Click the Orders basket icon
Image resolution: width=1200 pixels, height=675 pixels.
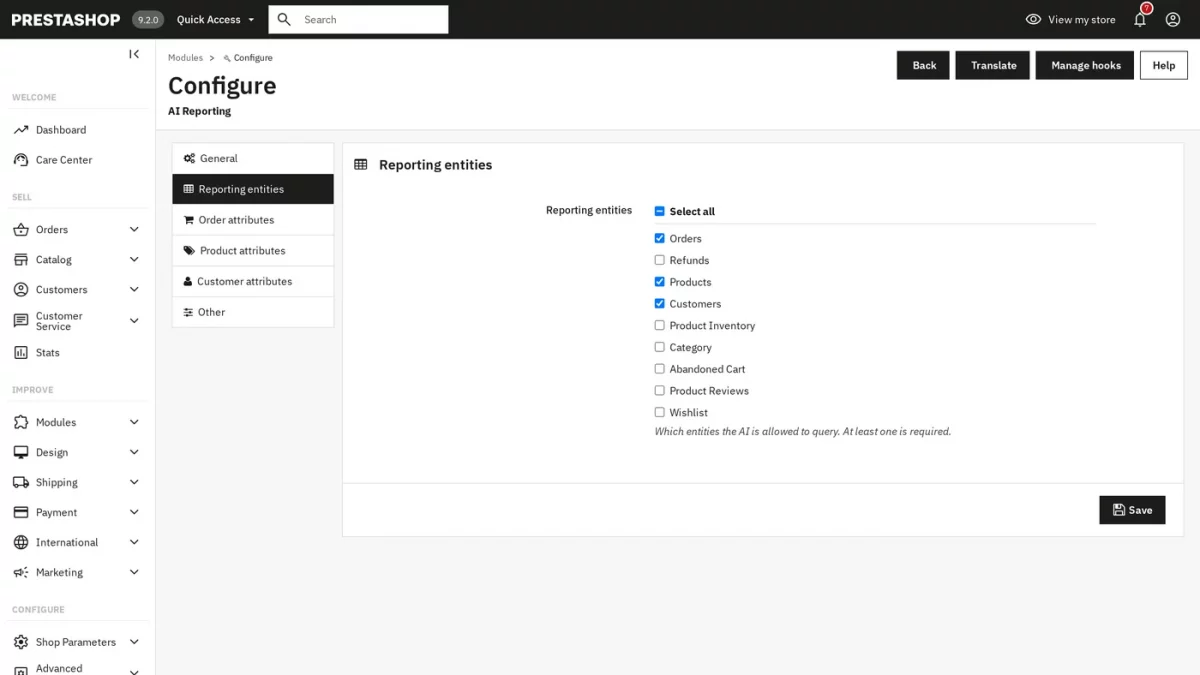[21, 230]
